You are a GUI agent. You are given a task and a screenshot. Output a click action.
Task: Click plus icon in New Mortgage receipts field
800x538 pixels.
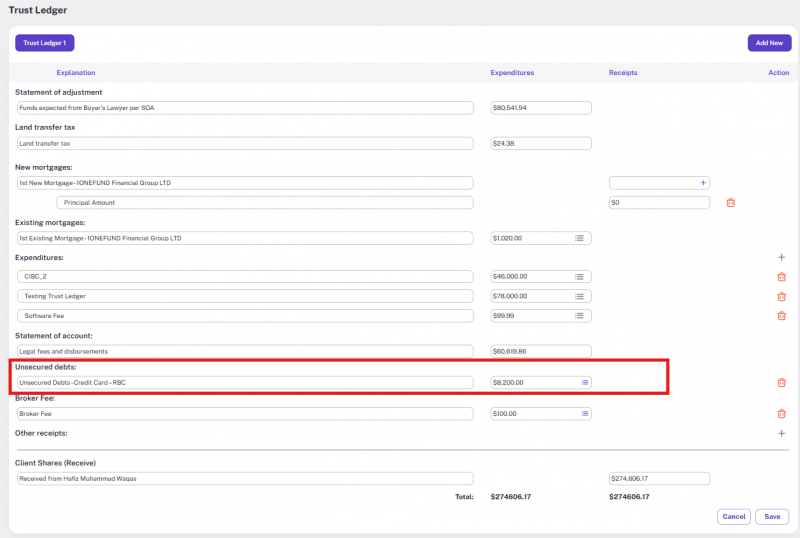click(703, 183)
